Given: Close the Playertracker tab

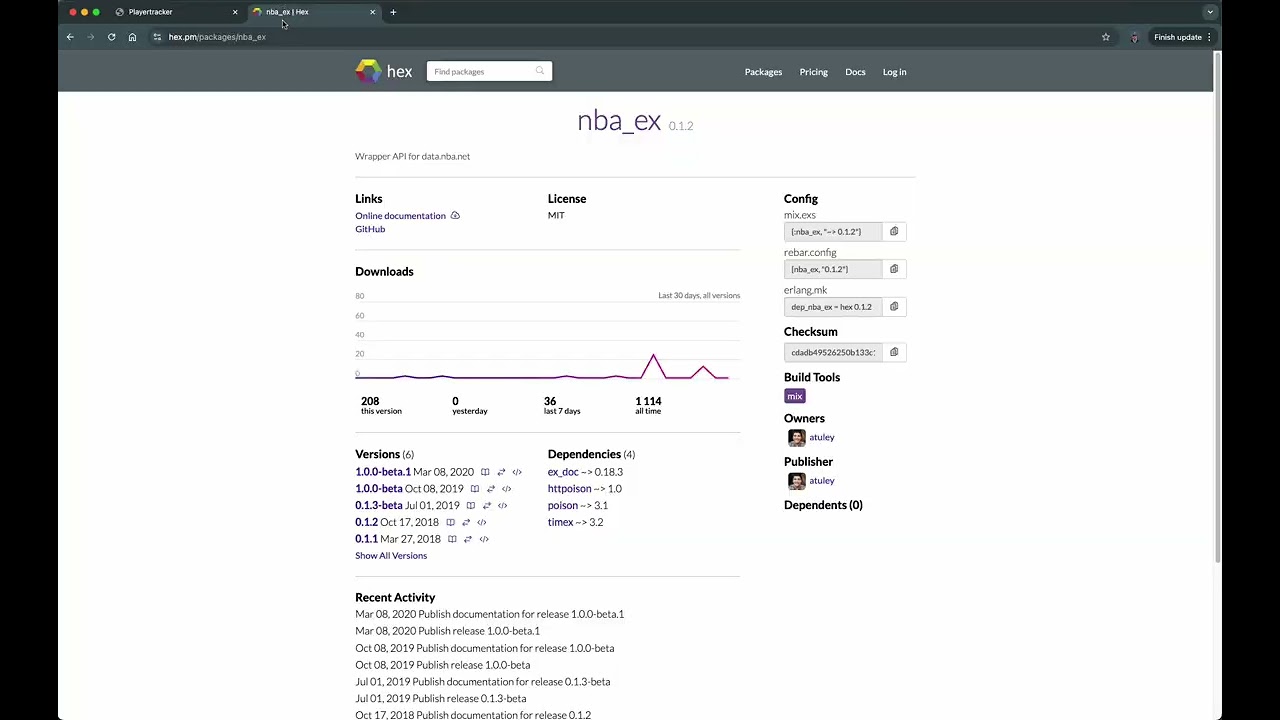Looking at the screenshot, I should coord(235,12).
